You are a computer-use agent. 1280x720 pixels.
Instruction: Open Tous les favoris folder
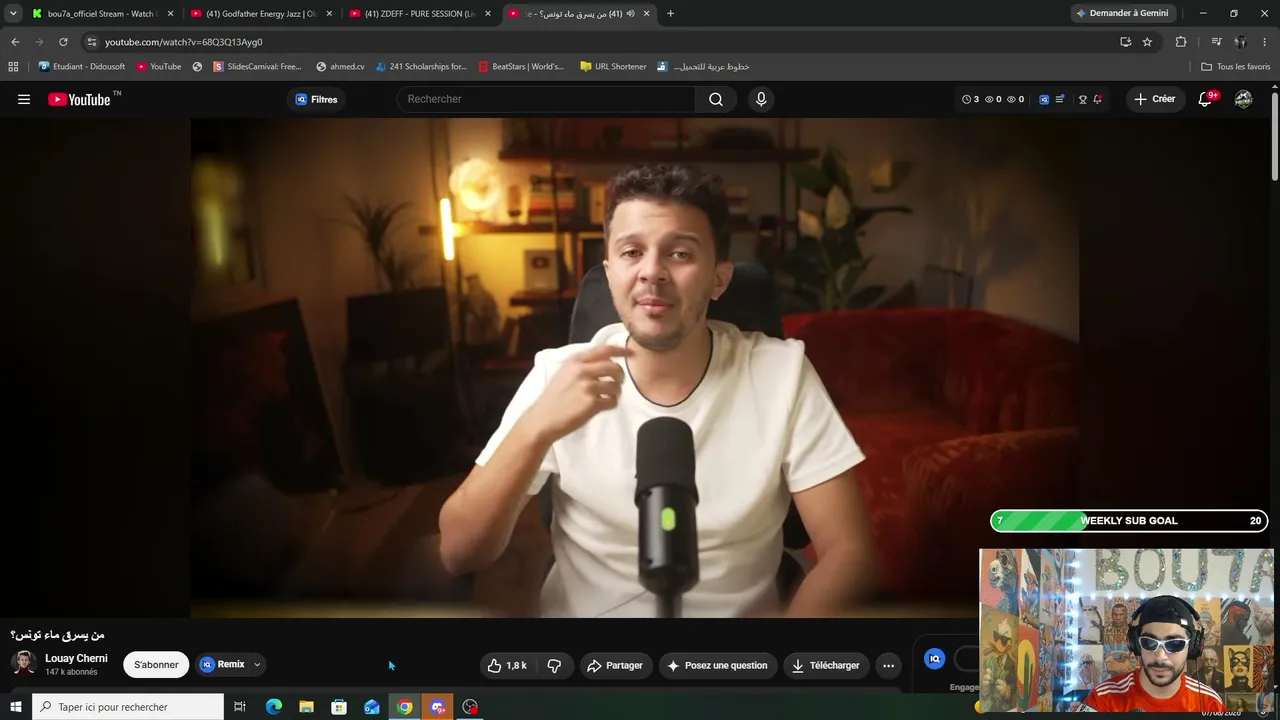1236,67
